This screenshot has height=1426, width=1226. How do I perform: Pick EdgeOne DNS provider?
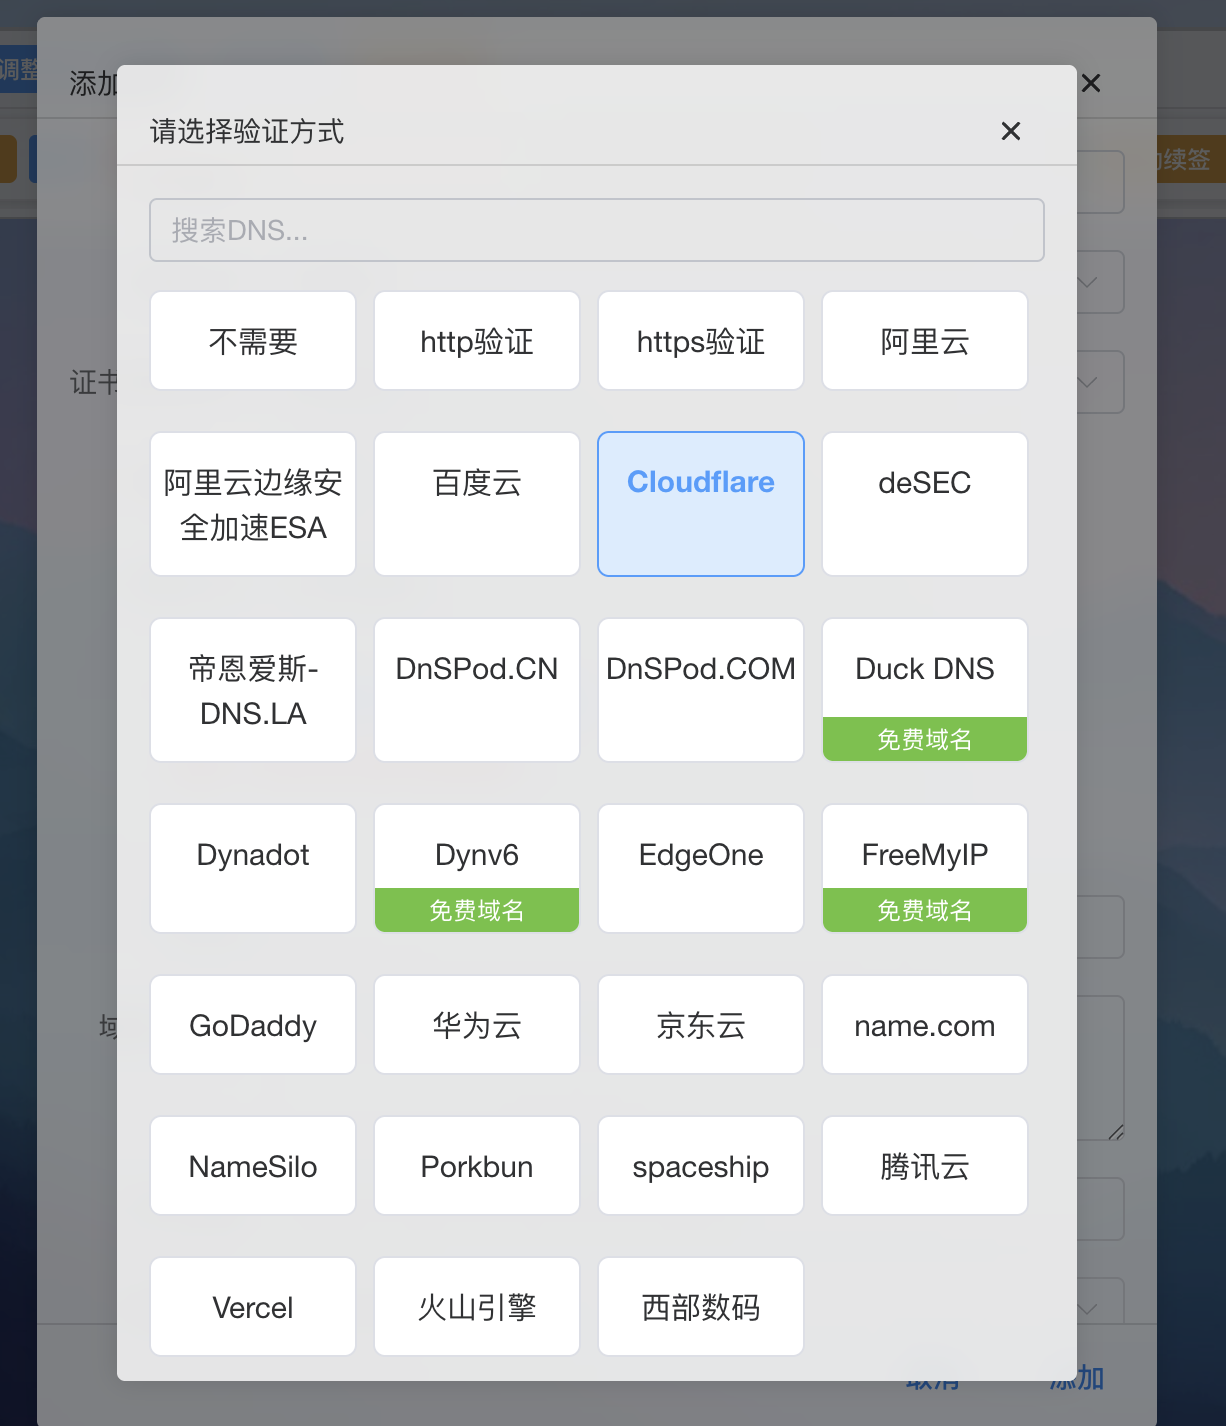point(701,868)
